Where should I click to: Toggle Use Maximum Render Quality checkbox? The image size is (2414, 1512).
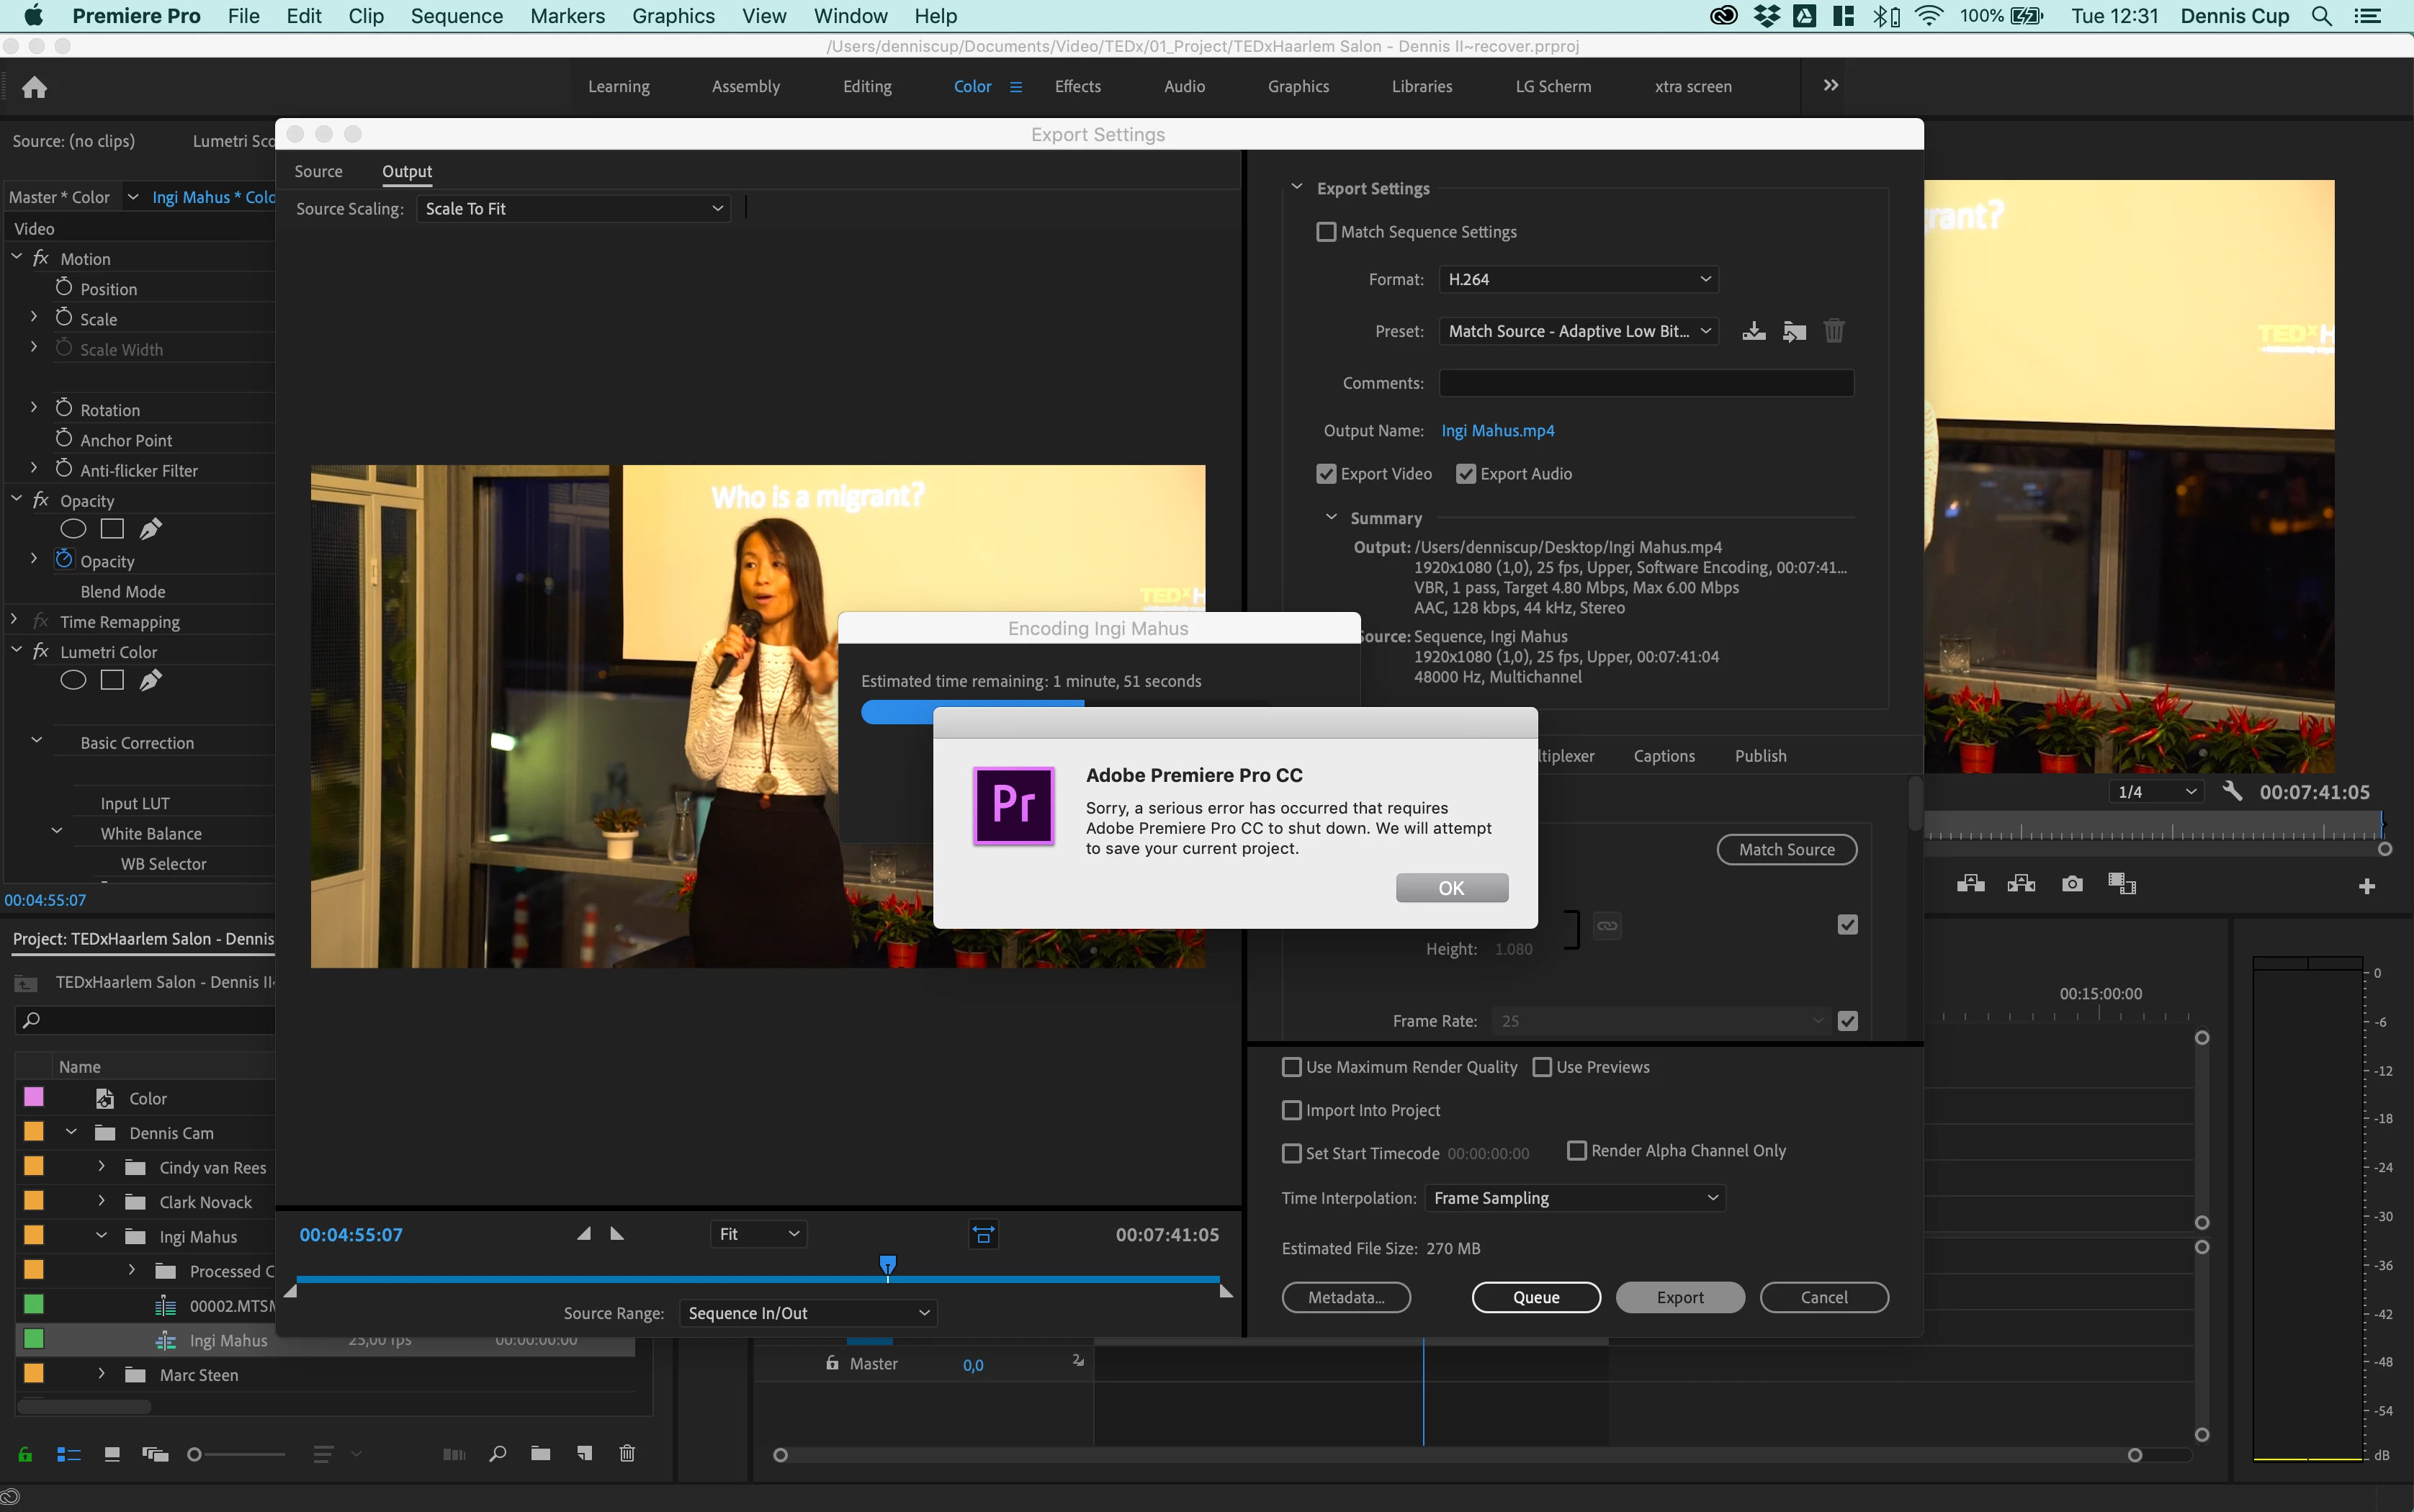pyautogui.click(x=1292, y=1067)
